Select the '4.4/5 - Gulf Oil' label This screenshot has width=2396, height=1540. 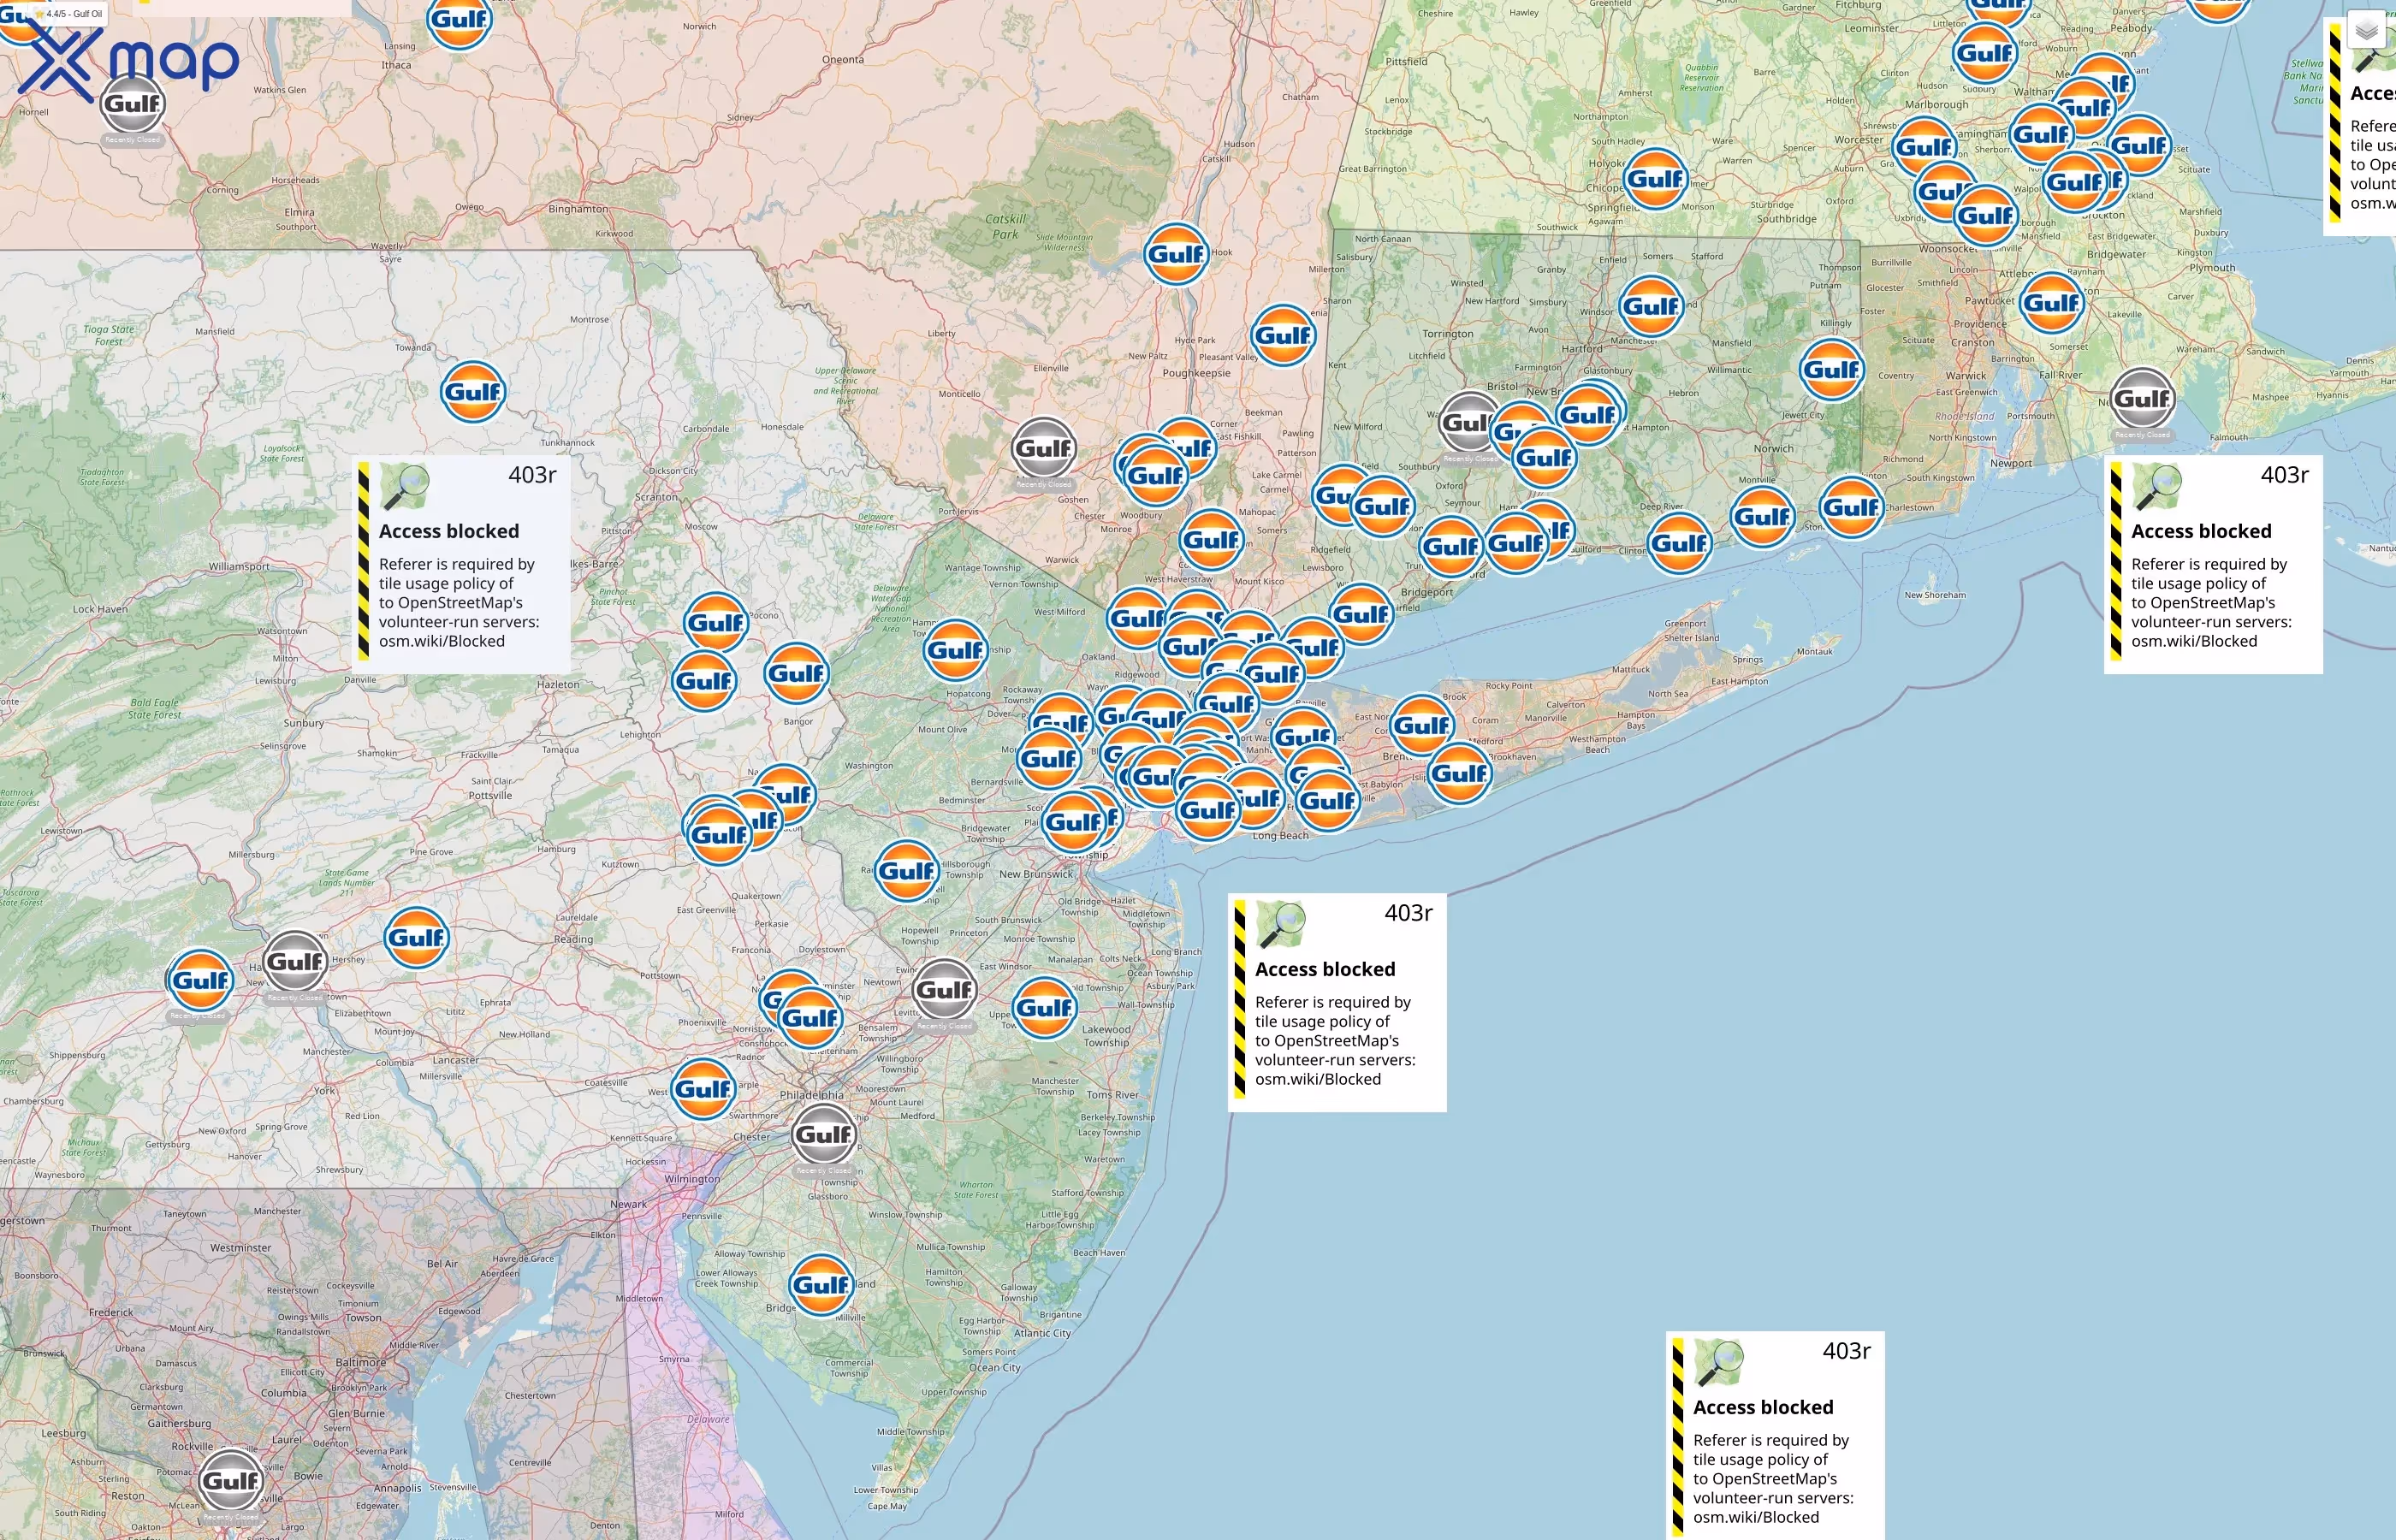pyautogui.click(x=68, y=13)
